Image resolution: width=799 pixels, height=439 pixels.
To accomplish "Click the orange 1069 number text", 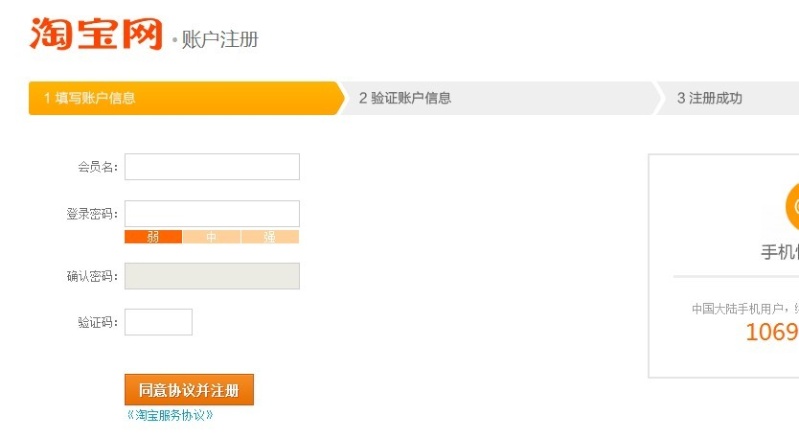I will (x=772, y=332).
